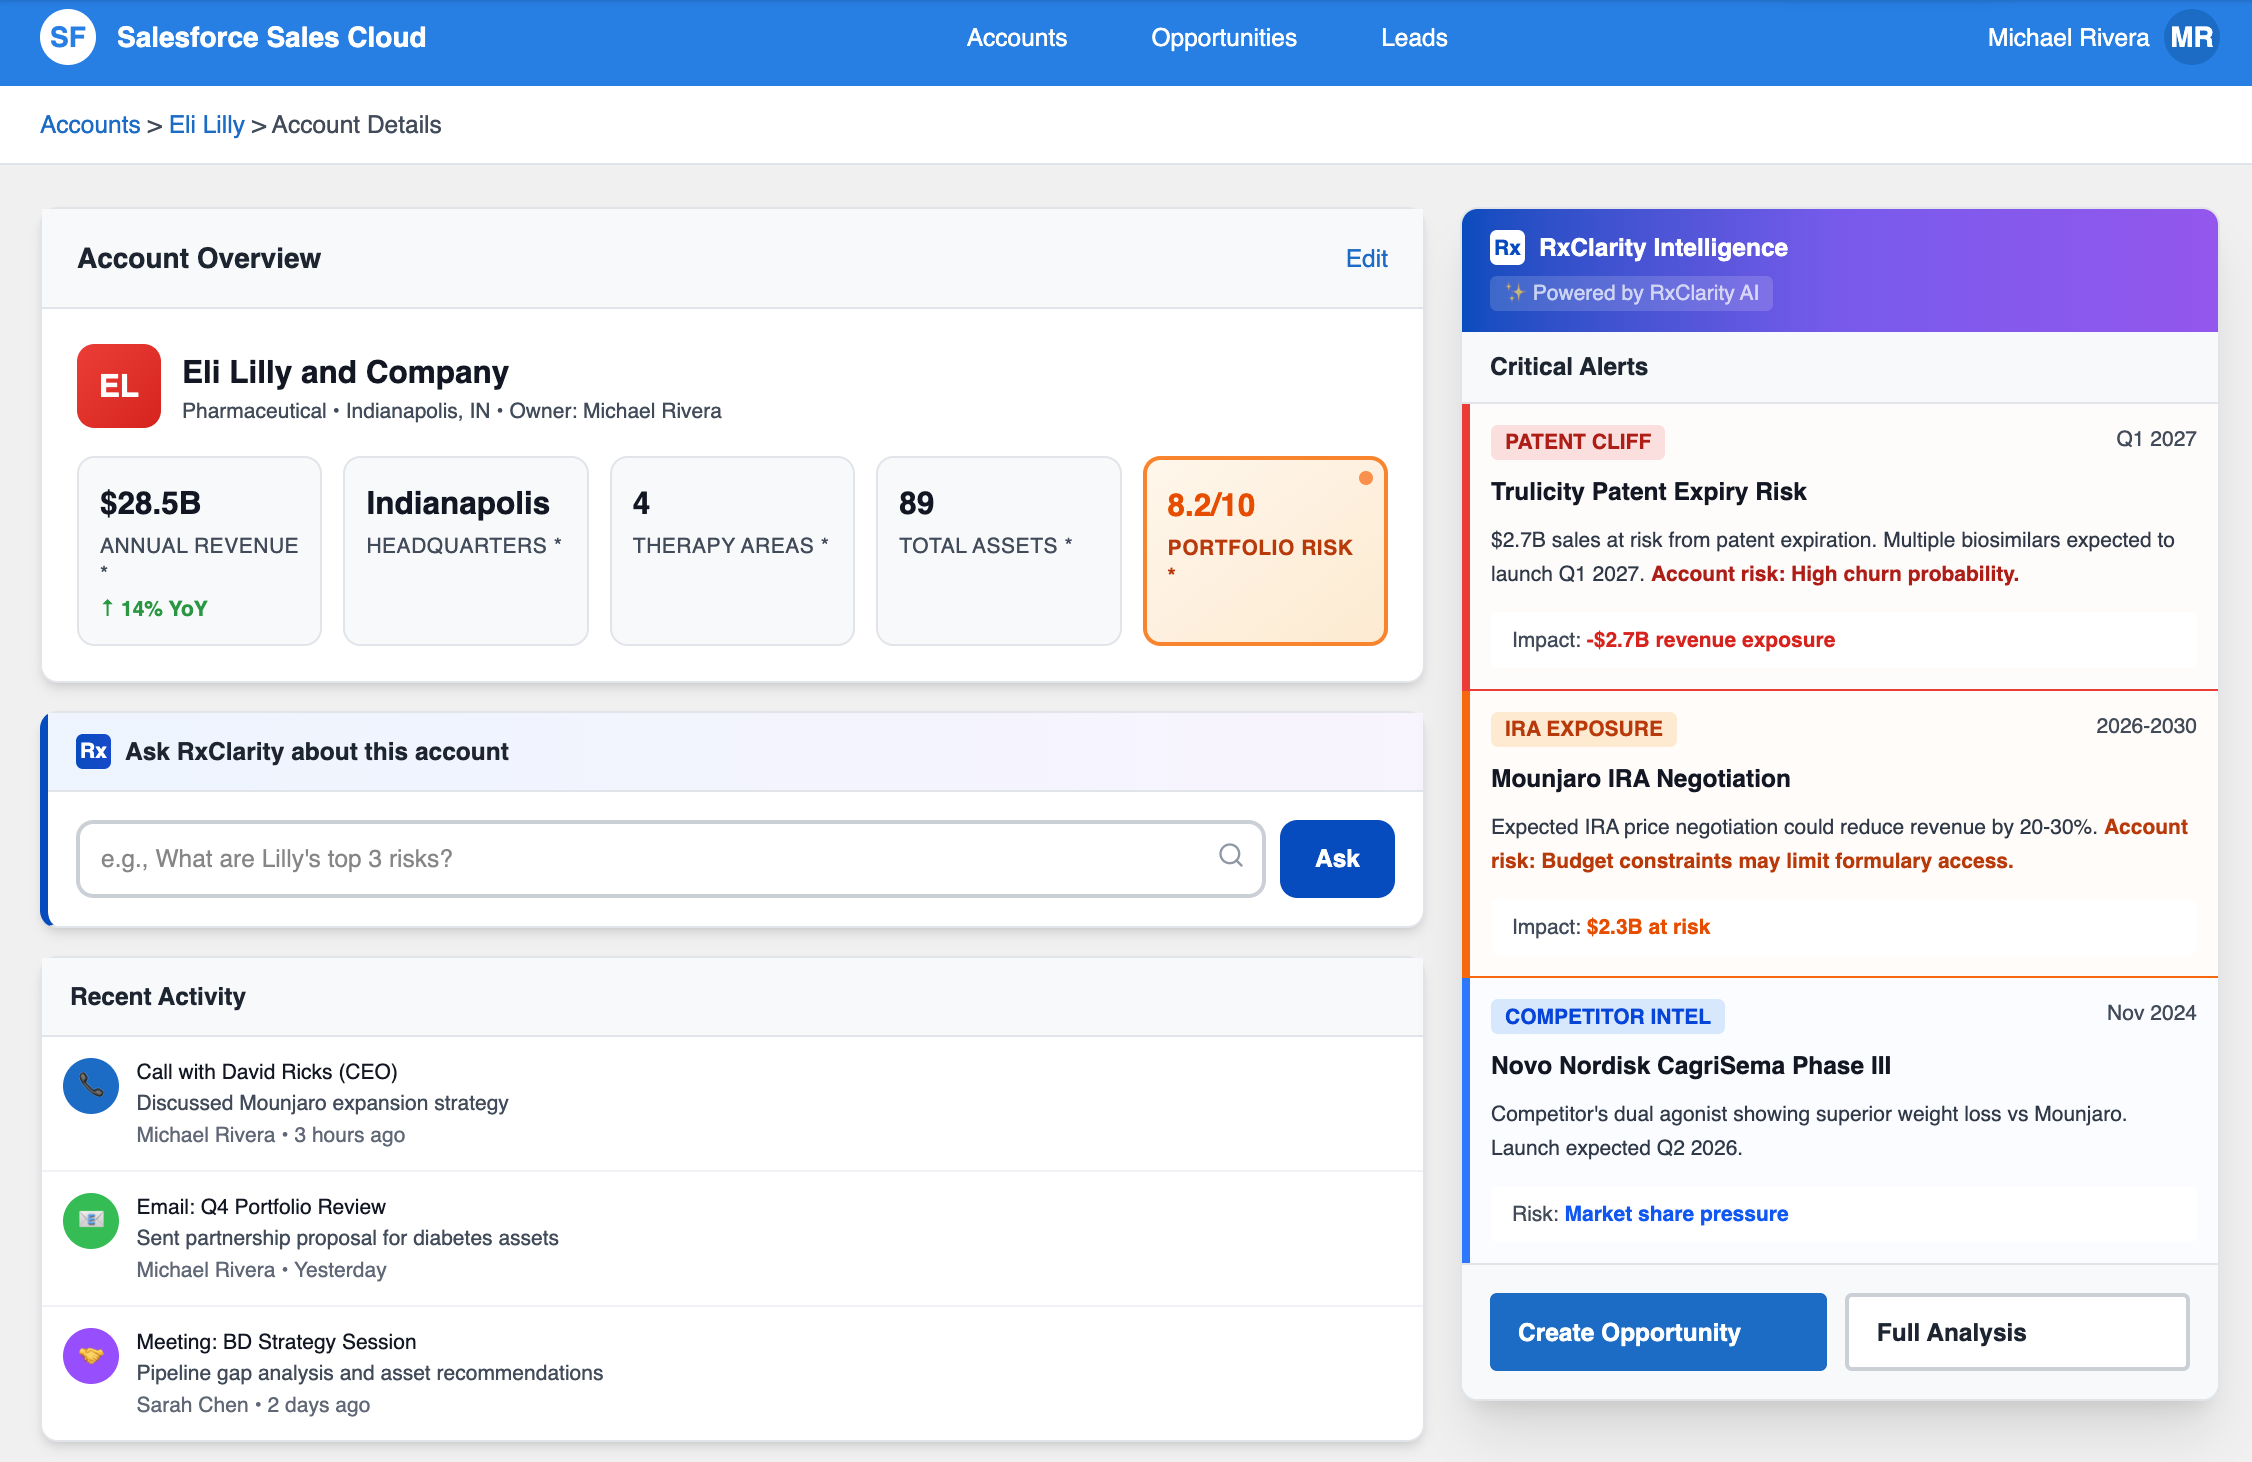Click the Create Opportunity button
Viewport: 2252px width, 1462px height.
[x=1657, y=1332]
